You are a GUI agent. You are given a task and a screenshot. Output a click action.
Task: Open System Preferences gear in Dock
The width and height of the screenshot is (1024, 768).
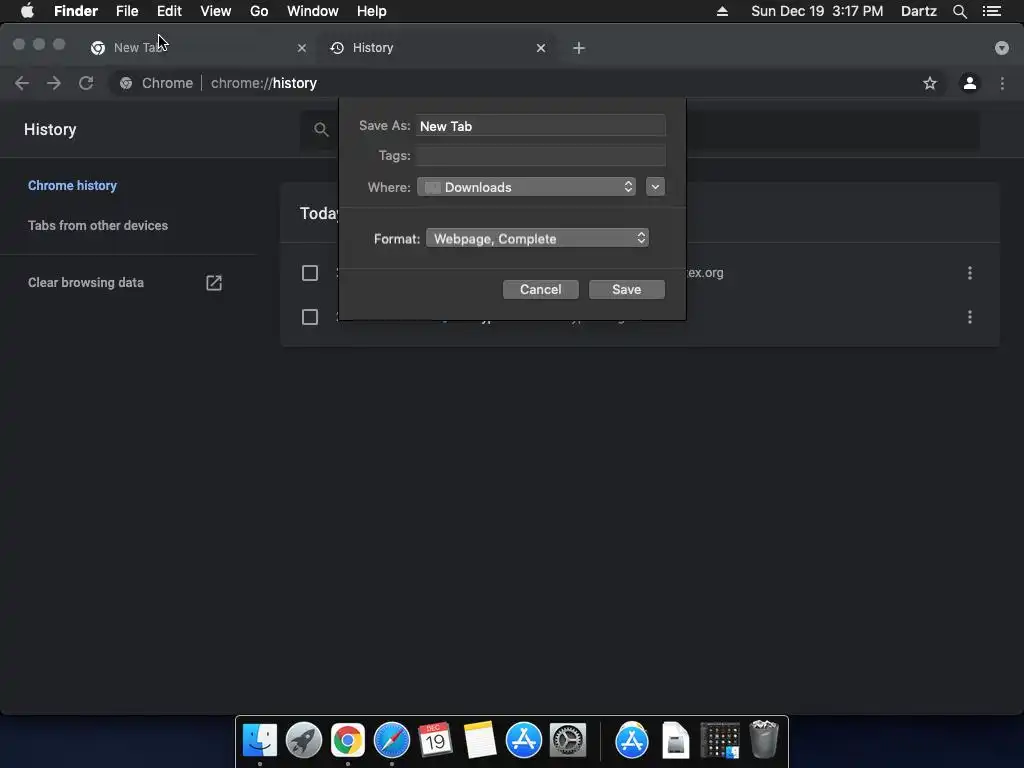[x=568, y=741]
